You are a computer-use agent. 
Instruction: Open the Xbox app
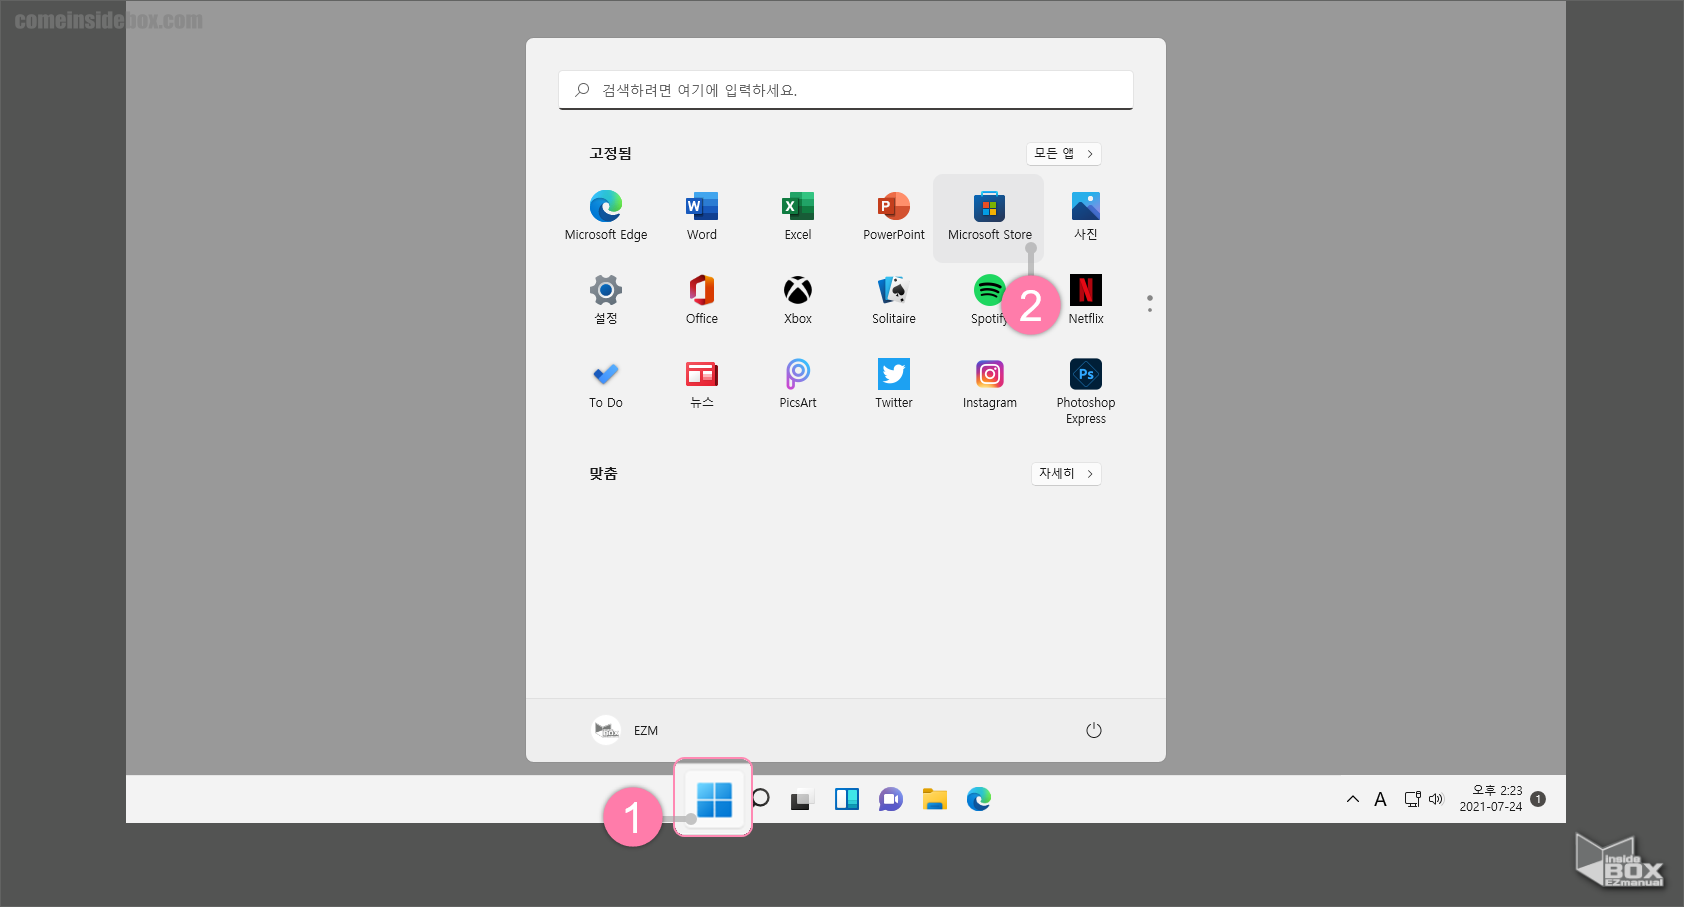(x=798, y=300)
